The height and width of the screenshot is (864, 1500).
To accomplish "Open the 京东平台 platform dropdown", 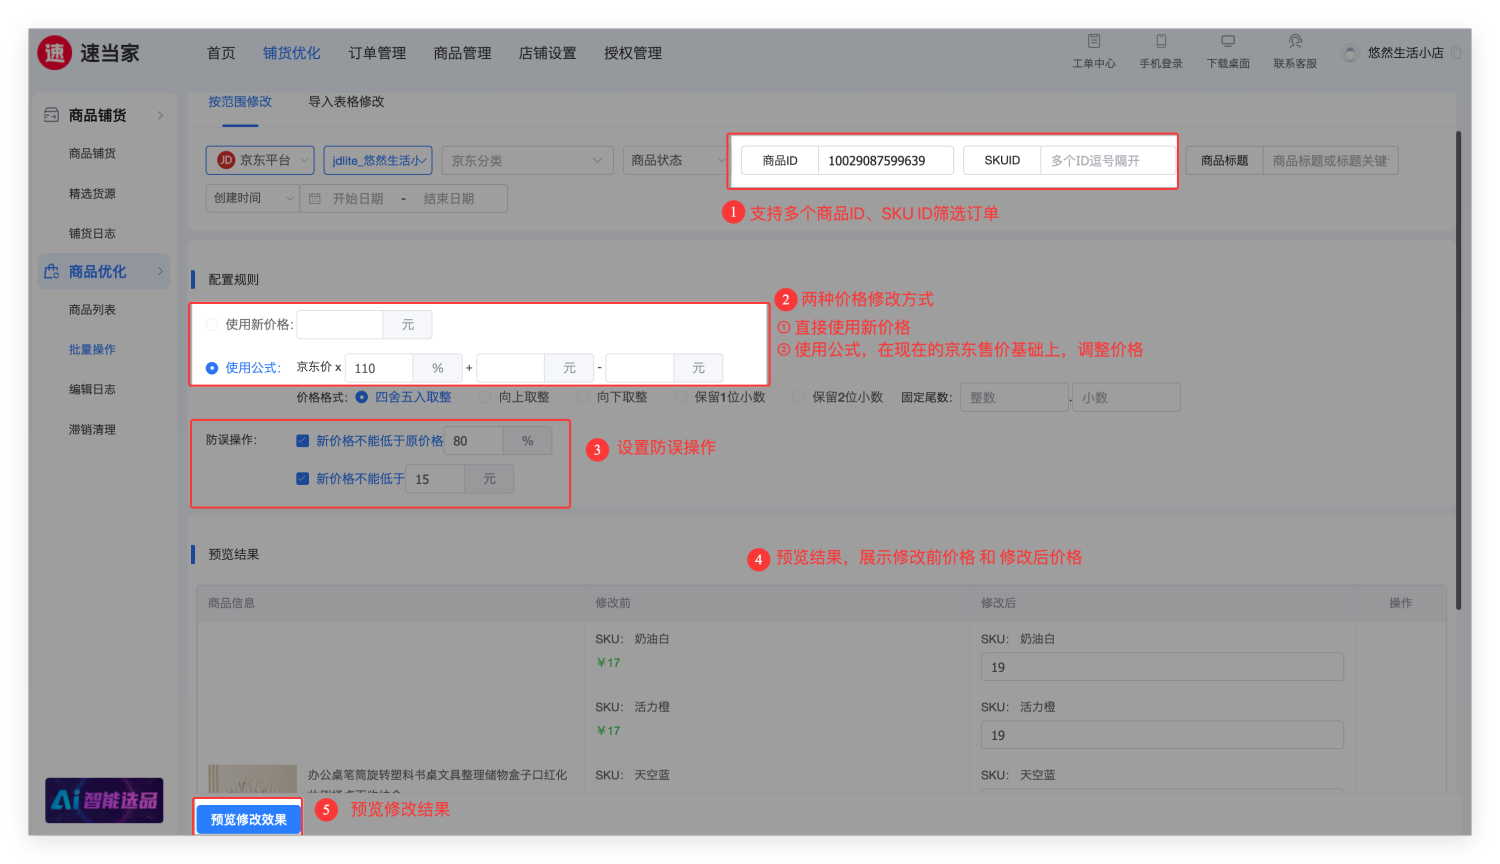I will (260, 160).
